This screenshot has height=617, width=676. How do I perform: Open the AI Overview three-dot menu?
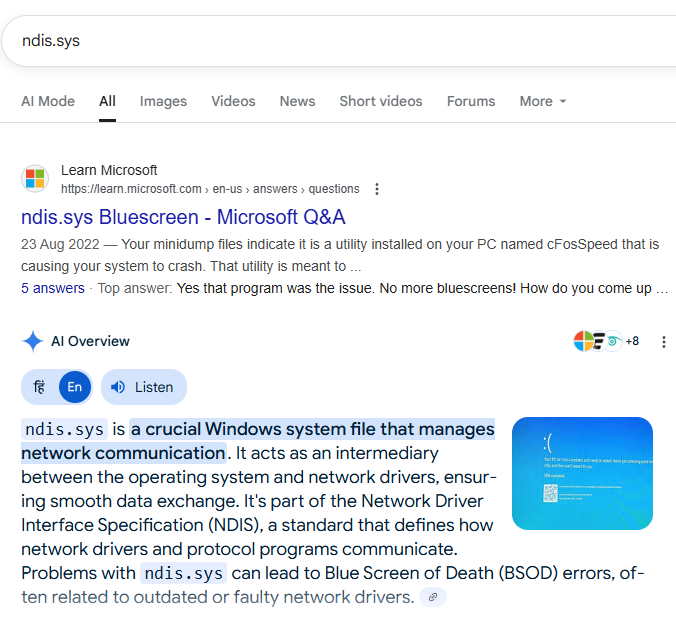click(x=663, y=342)
